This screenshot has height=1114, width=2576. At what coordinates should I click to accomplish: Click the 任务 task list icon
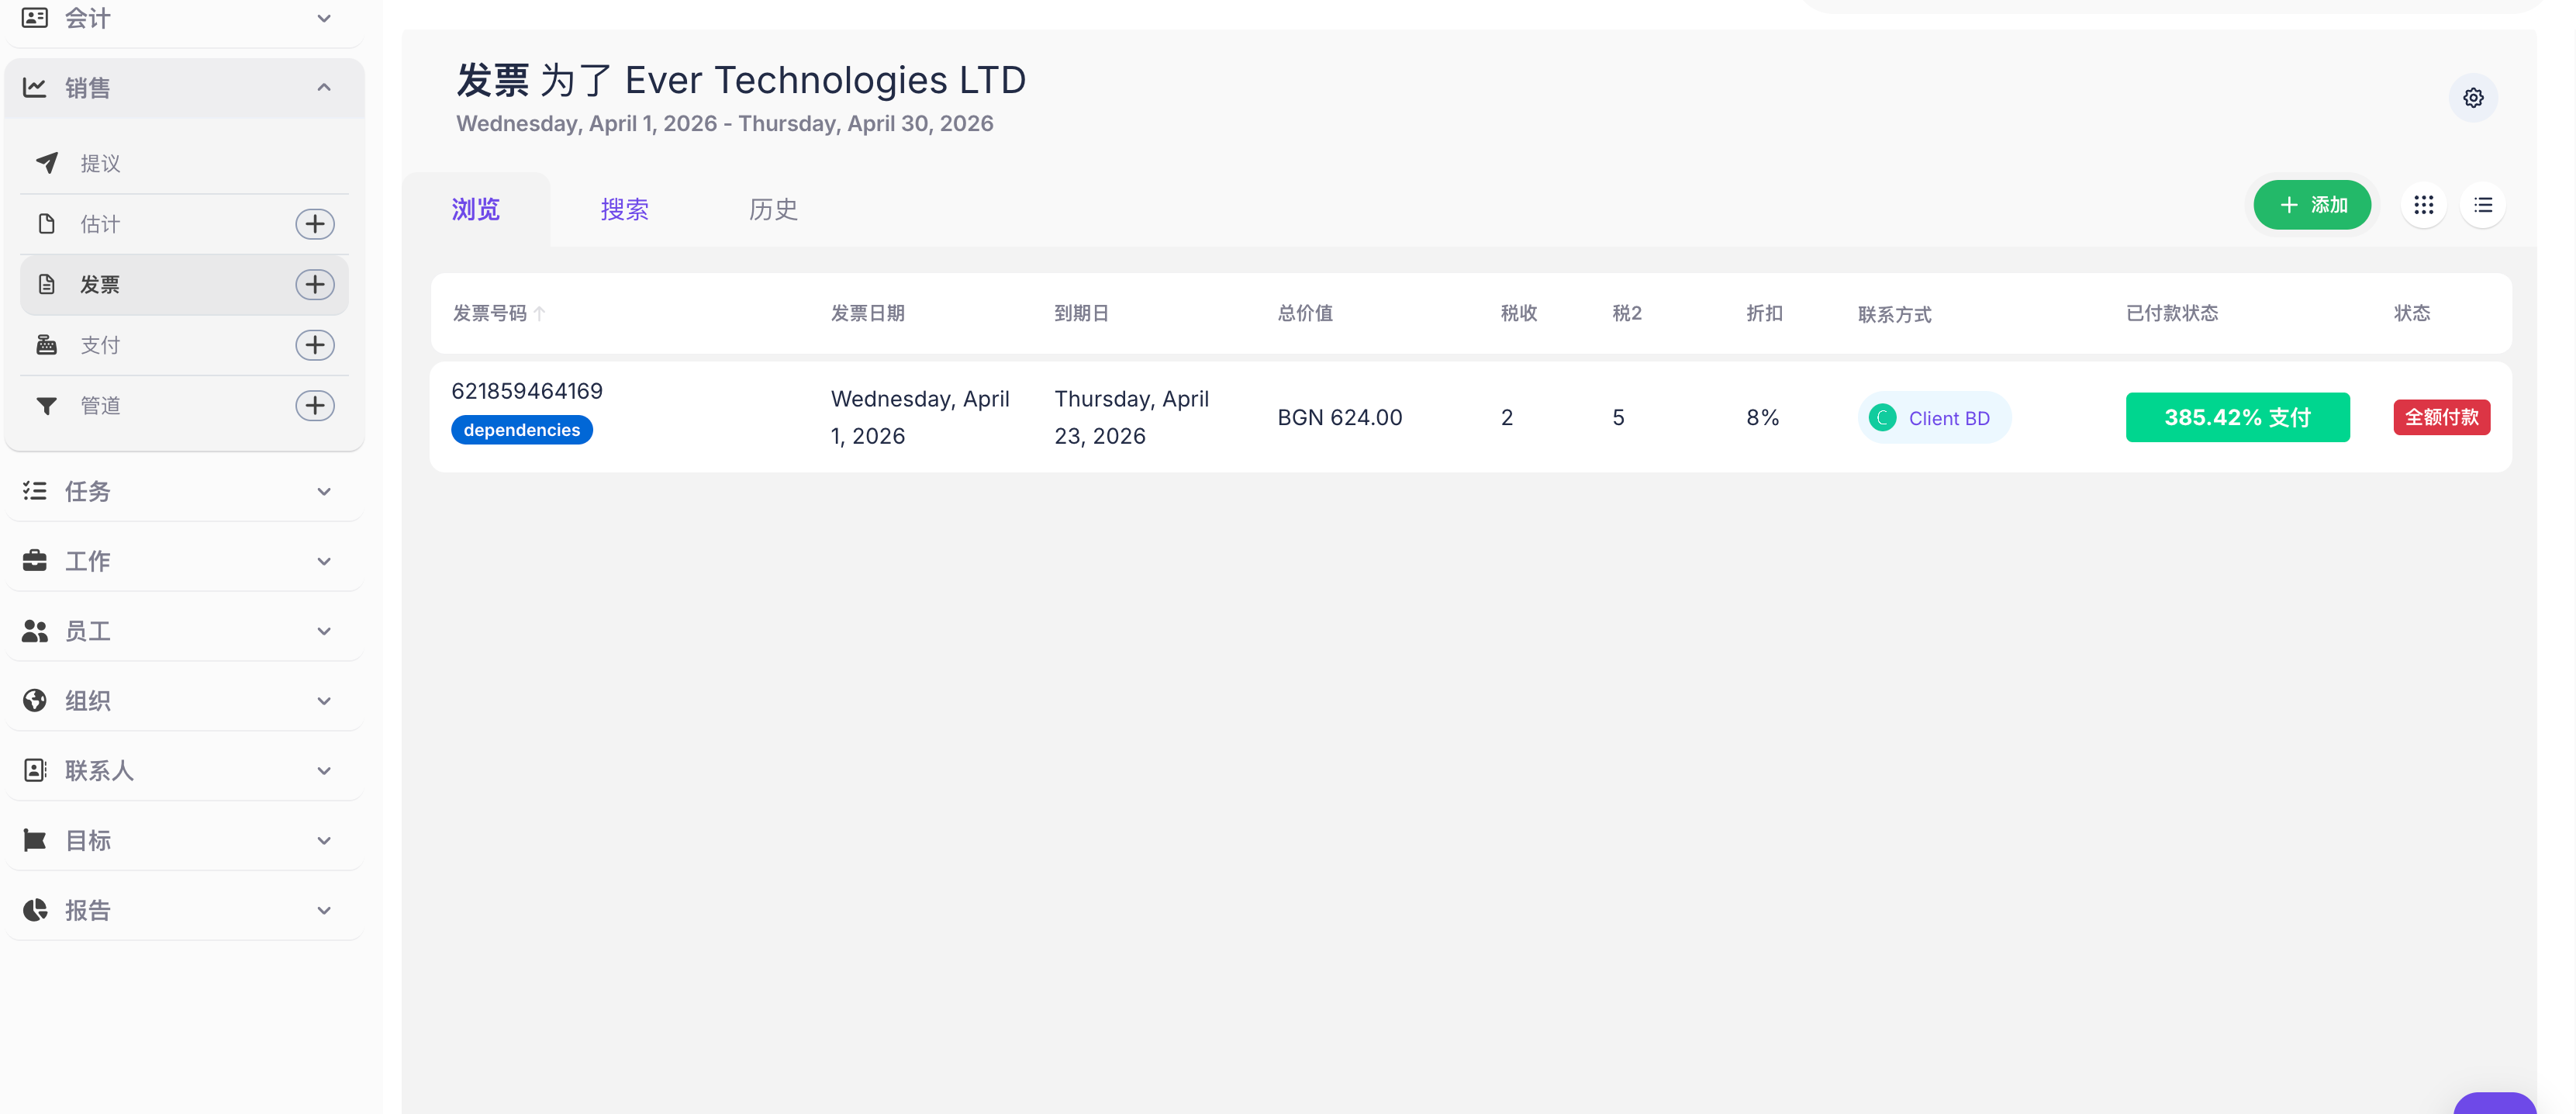(x=35, y=491)
